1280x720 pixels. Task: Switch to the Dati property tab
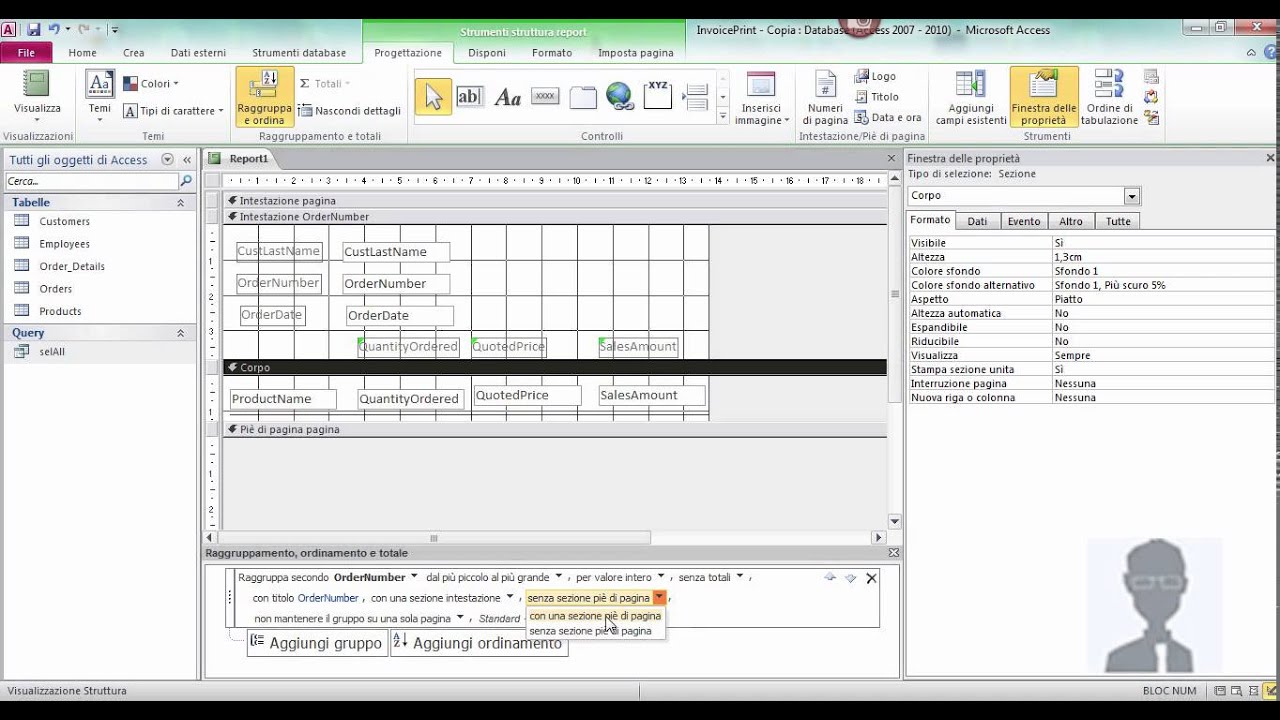point(977,221)
